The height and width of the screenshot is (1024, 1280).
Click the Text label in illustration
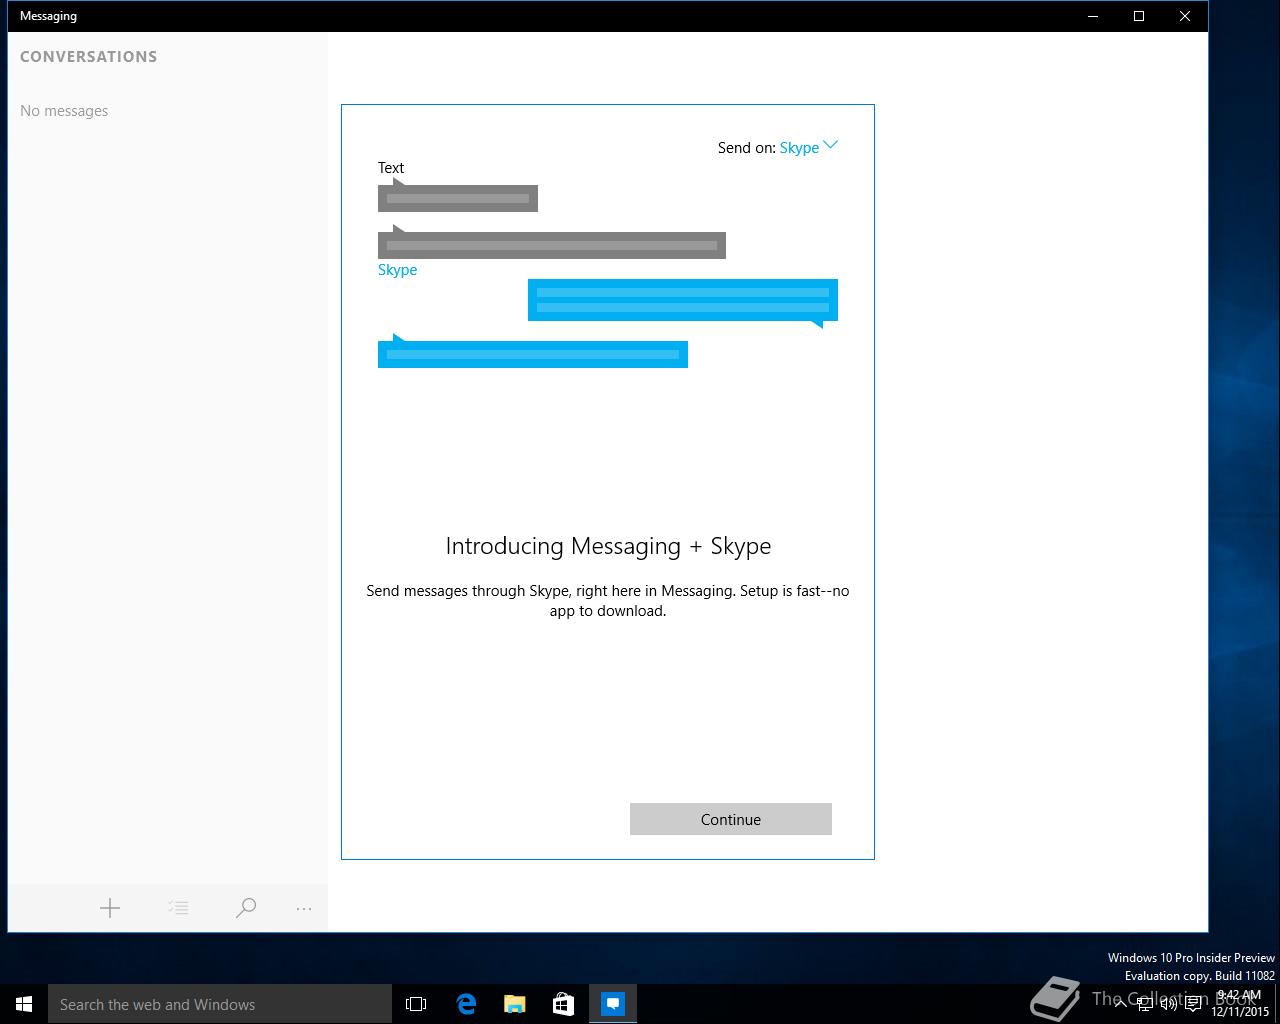point(391,168)
